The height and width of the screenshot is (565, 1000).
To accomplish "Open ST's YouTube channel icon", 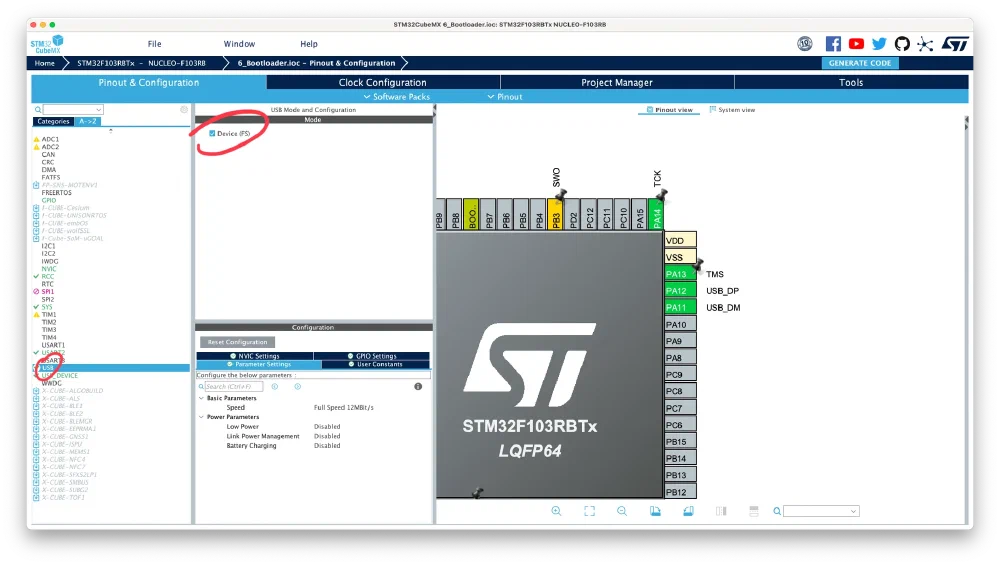I will tap(856, 44).
